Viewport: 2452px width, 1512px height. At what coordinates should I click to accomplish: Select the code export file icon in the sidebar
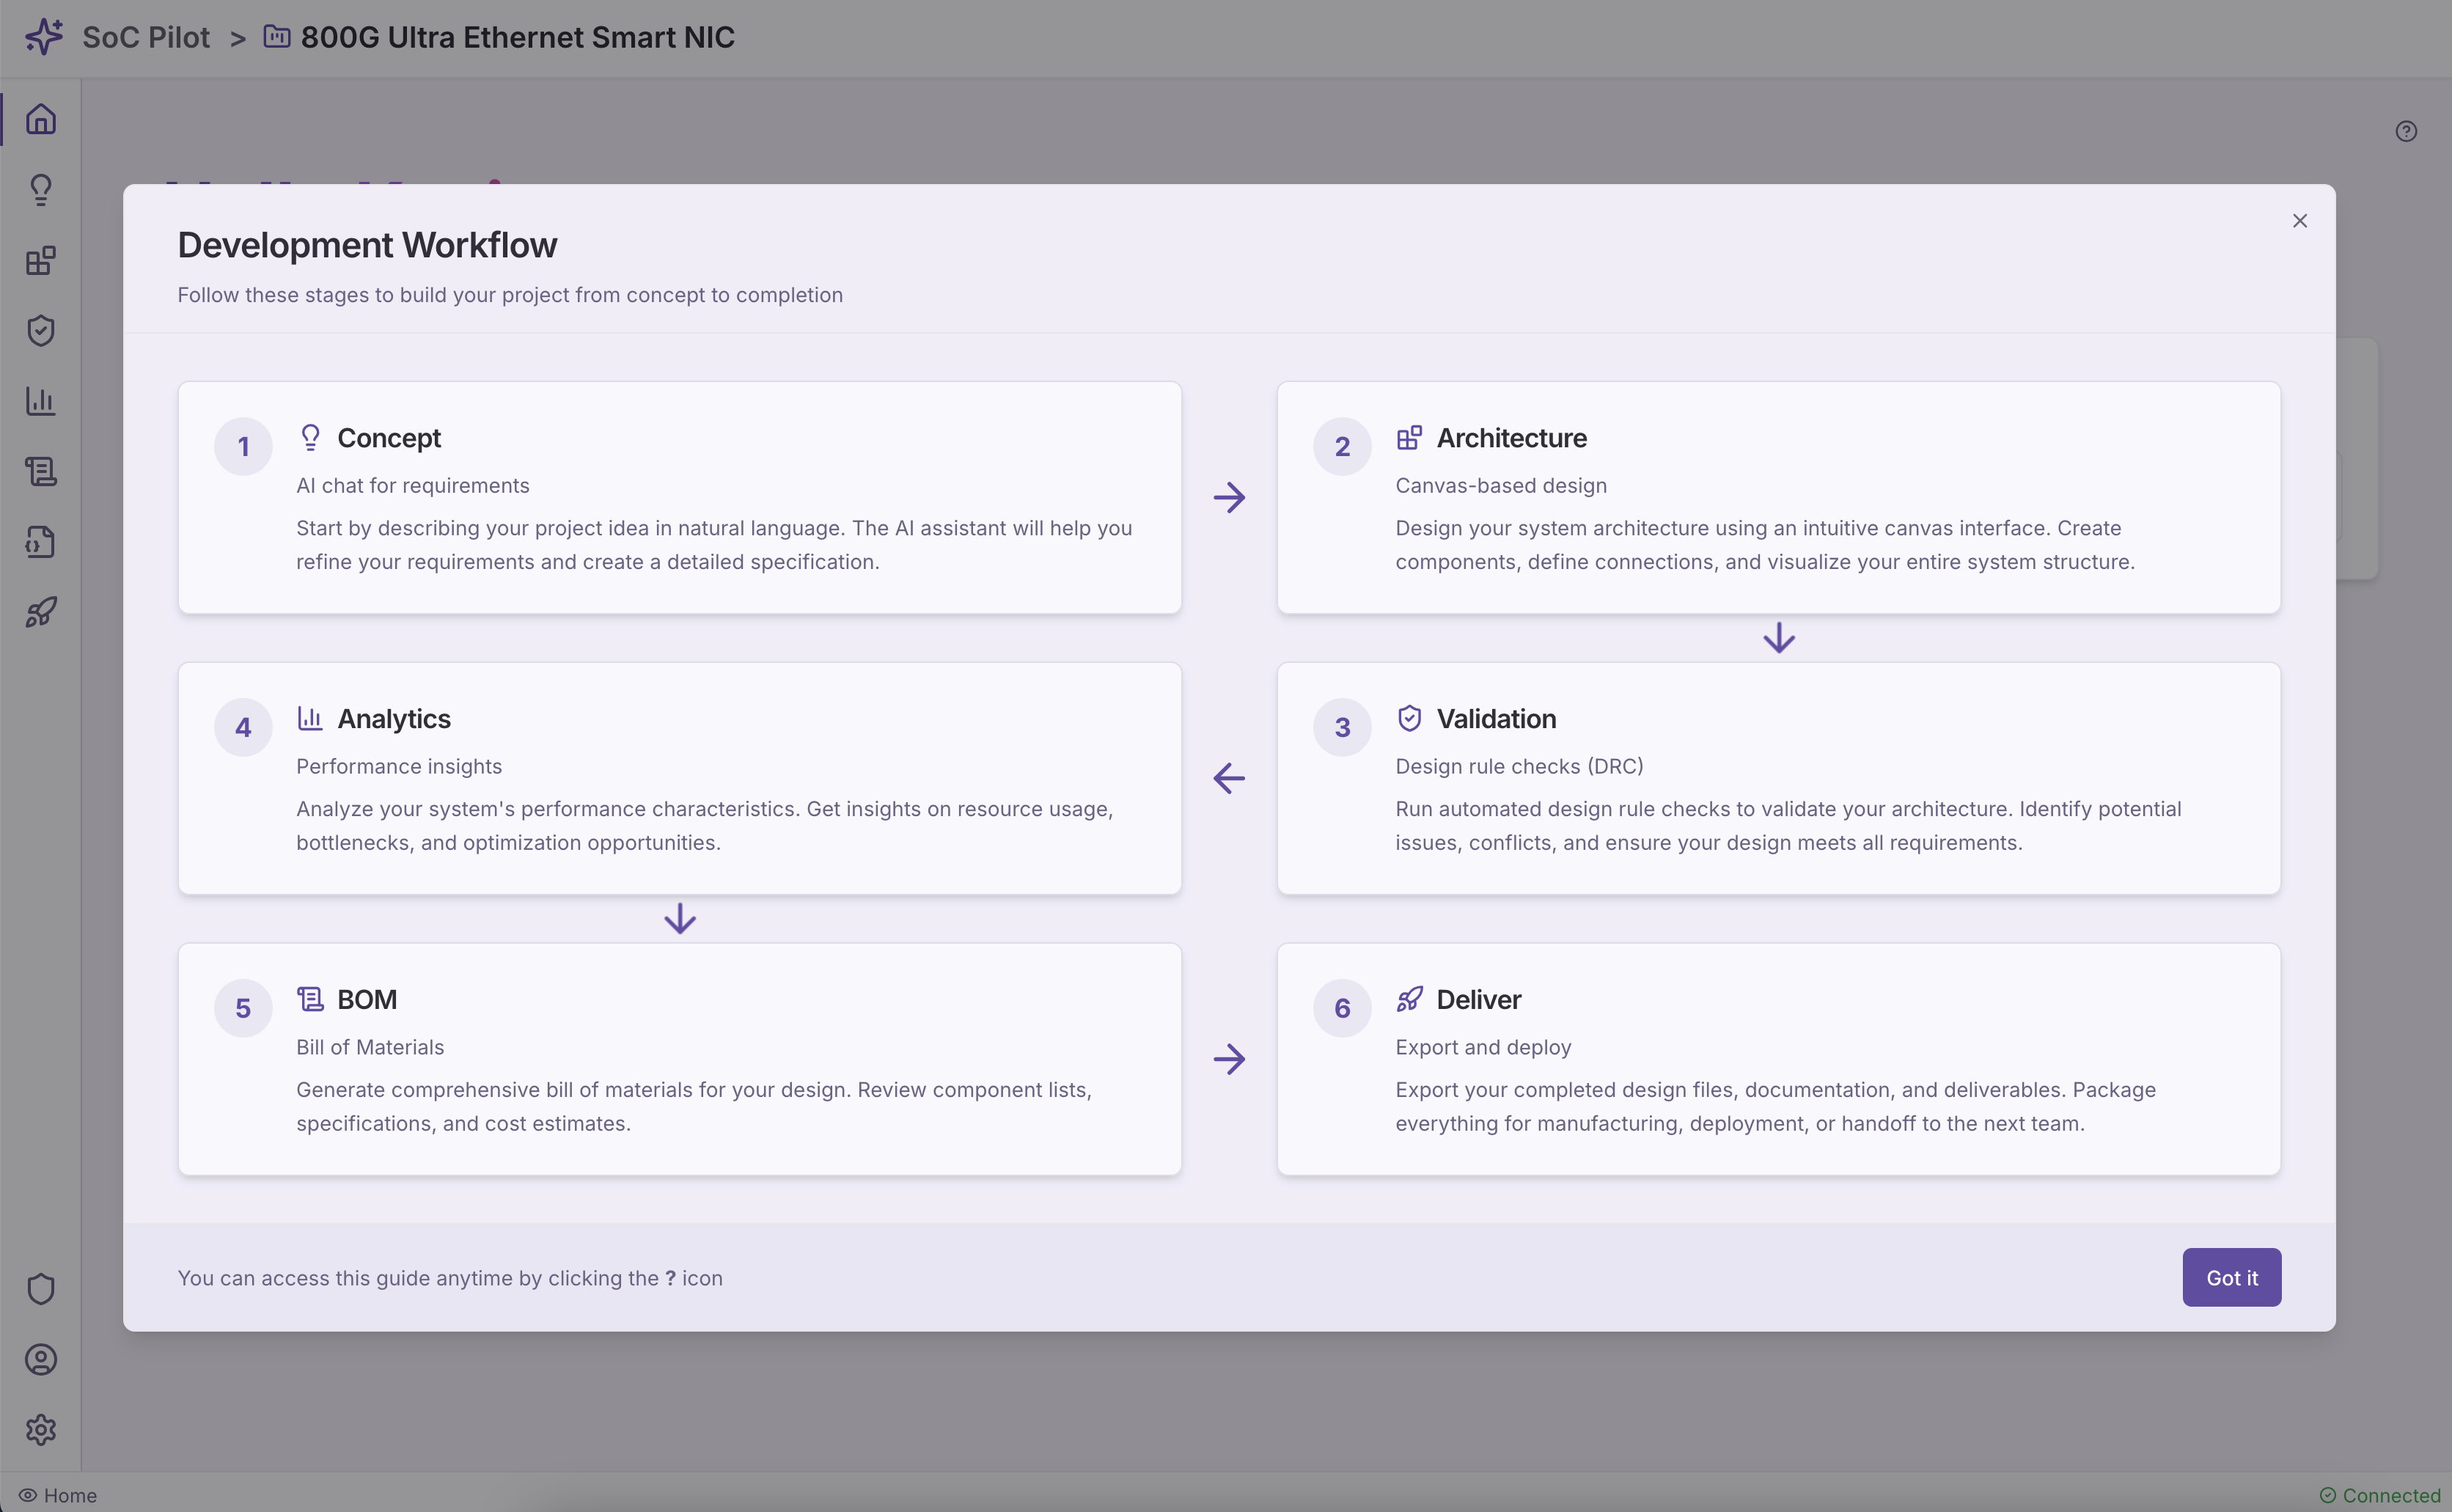coord(41,541)
